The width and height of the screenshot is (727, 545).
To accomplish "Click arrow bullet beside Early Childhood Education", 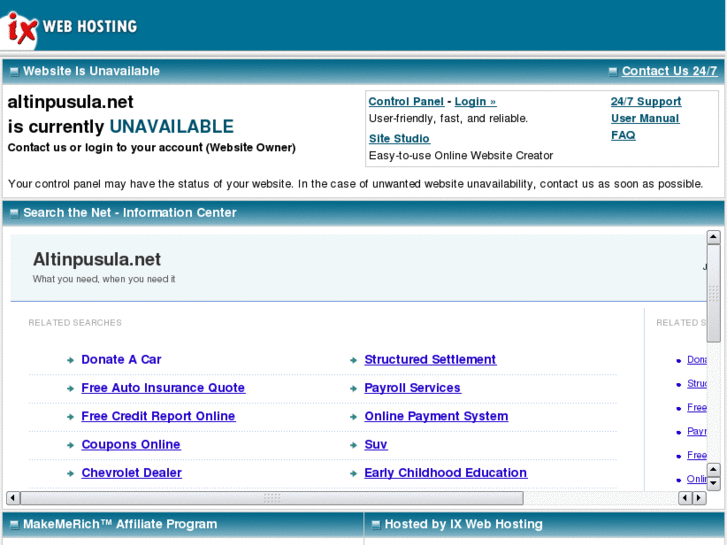I will [x=353, y=474].
